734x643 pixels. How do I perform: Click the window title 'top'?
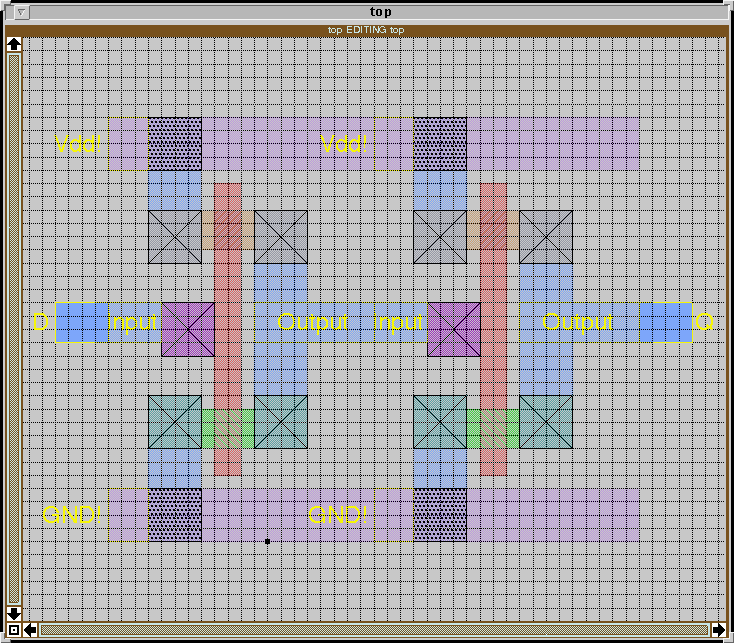tap(381, 11)
